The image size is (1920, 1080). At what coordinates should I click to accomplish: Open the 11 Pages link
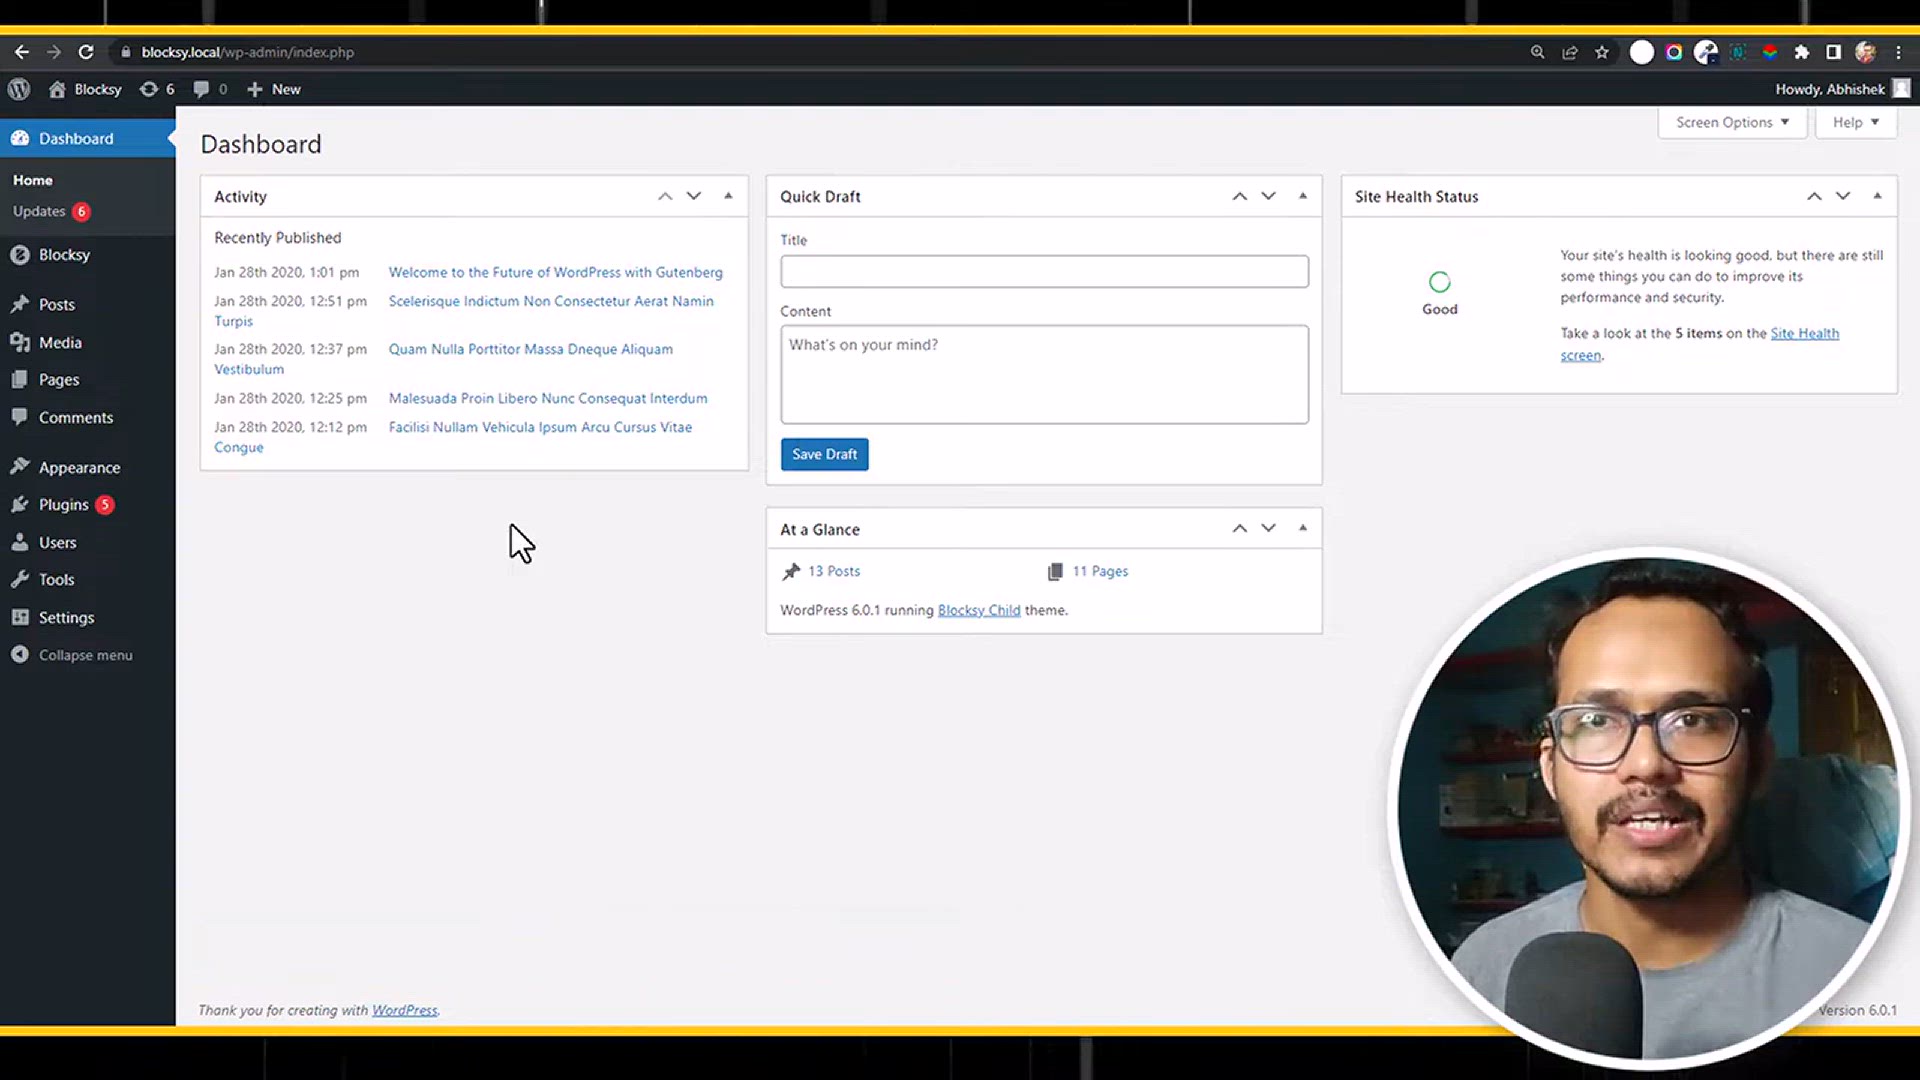(1100, 571)
